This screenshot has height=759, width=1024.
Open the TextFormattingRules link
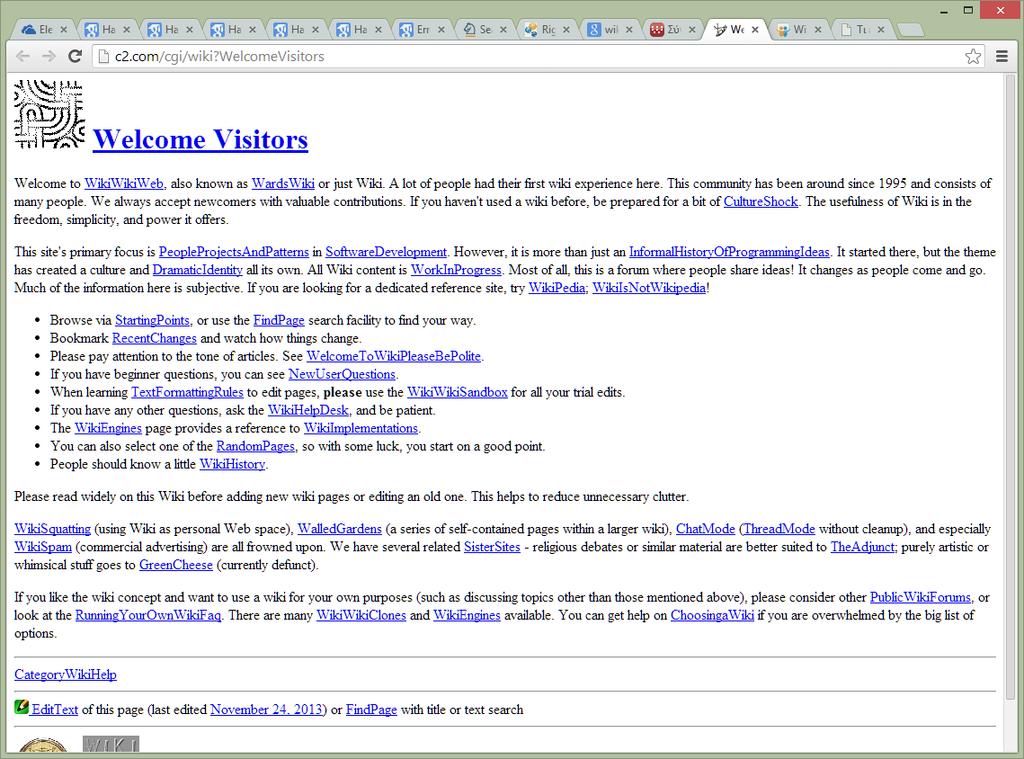(x=187, y=393)
